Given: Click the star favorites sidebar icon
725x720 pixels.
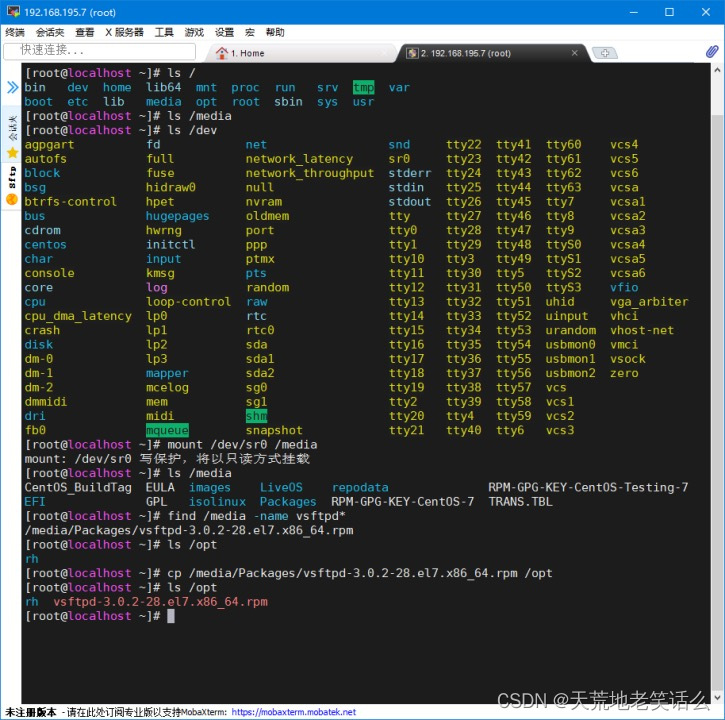Looking at the screenshot, I should pyautogui.click(x=12, y=153).
